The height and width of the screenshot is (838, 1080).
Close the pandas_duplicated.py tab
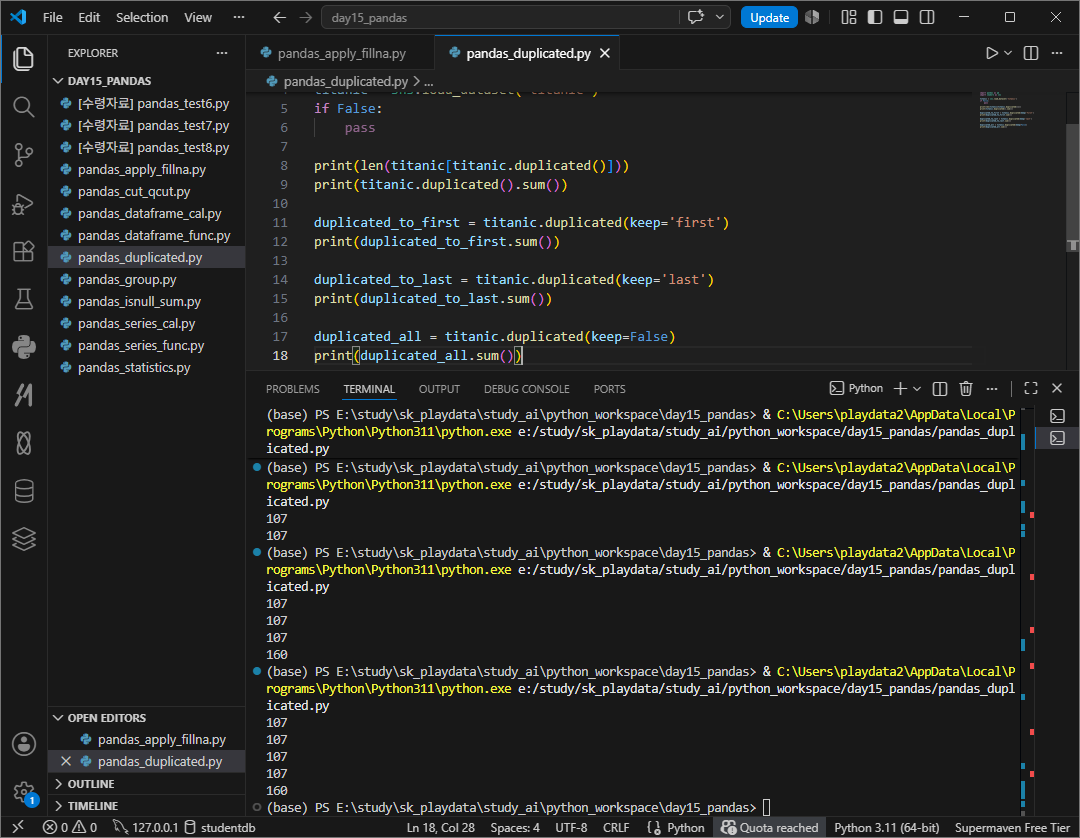pos(605,53)
